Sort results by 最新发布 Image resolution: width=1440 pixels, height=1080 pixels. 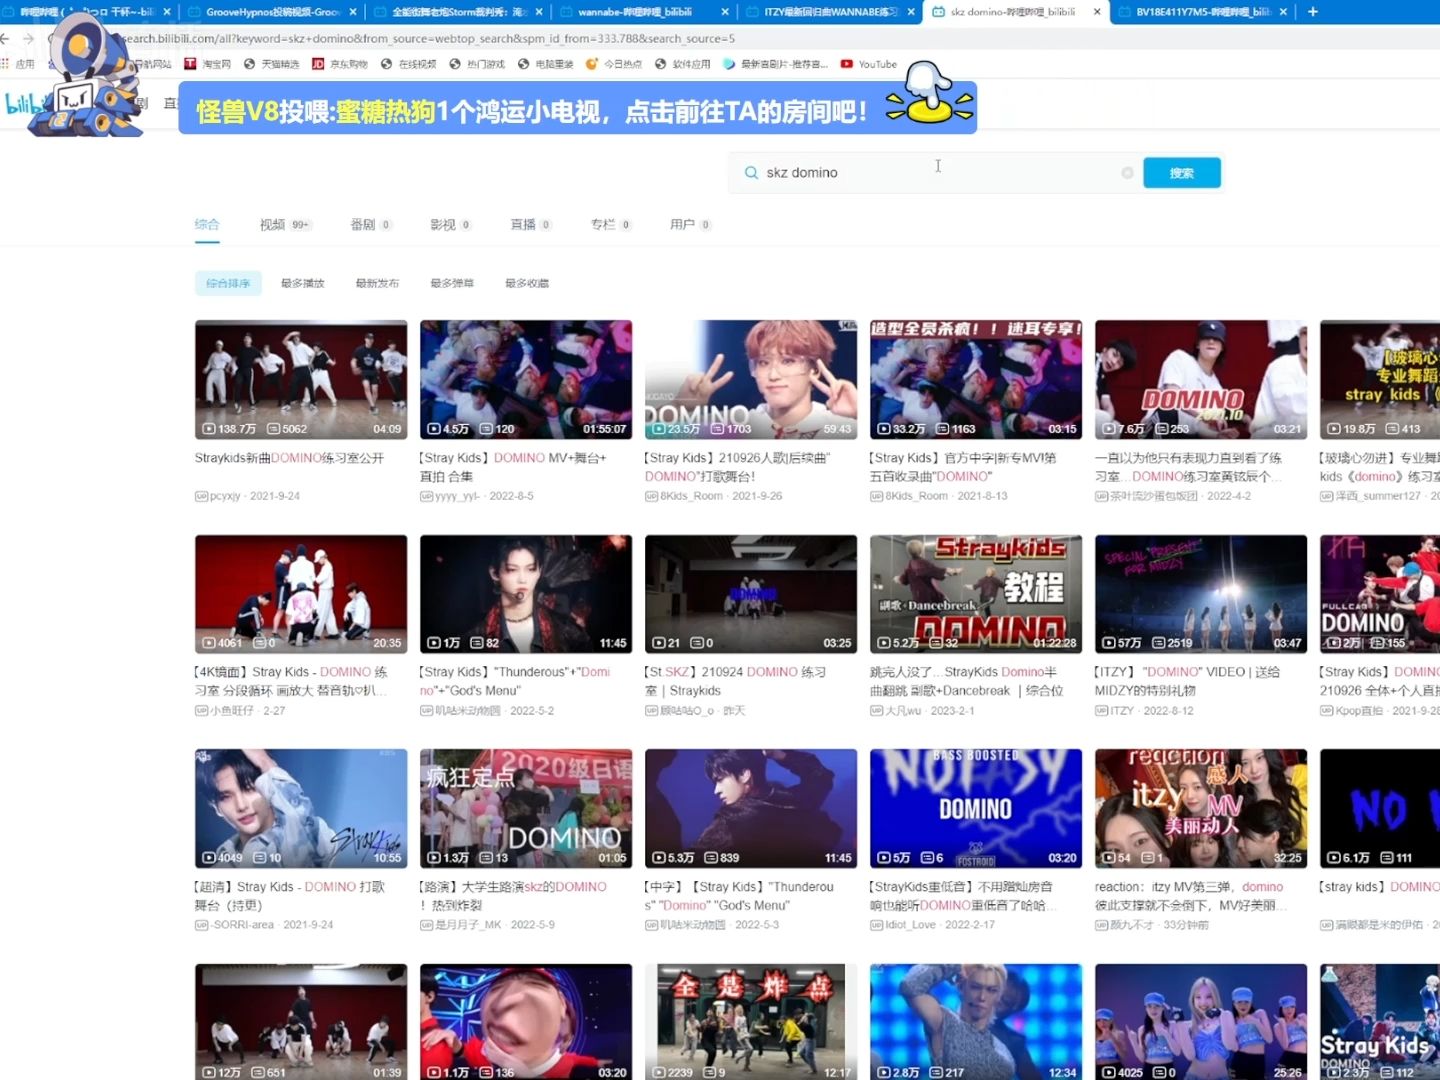pyautogui.click(x=377, y=283)
